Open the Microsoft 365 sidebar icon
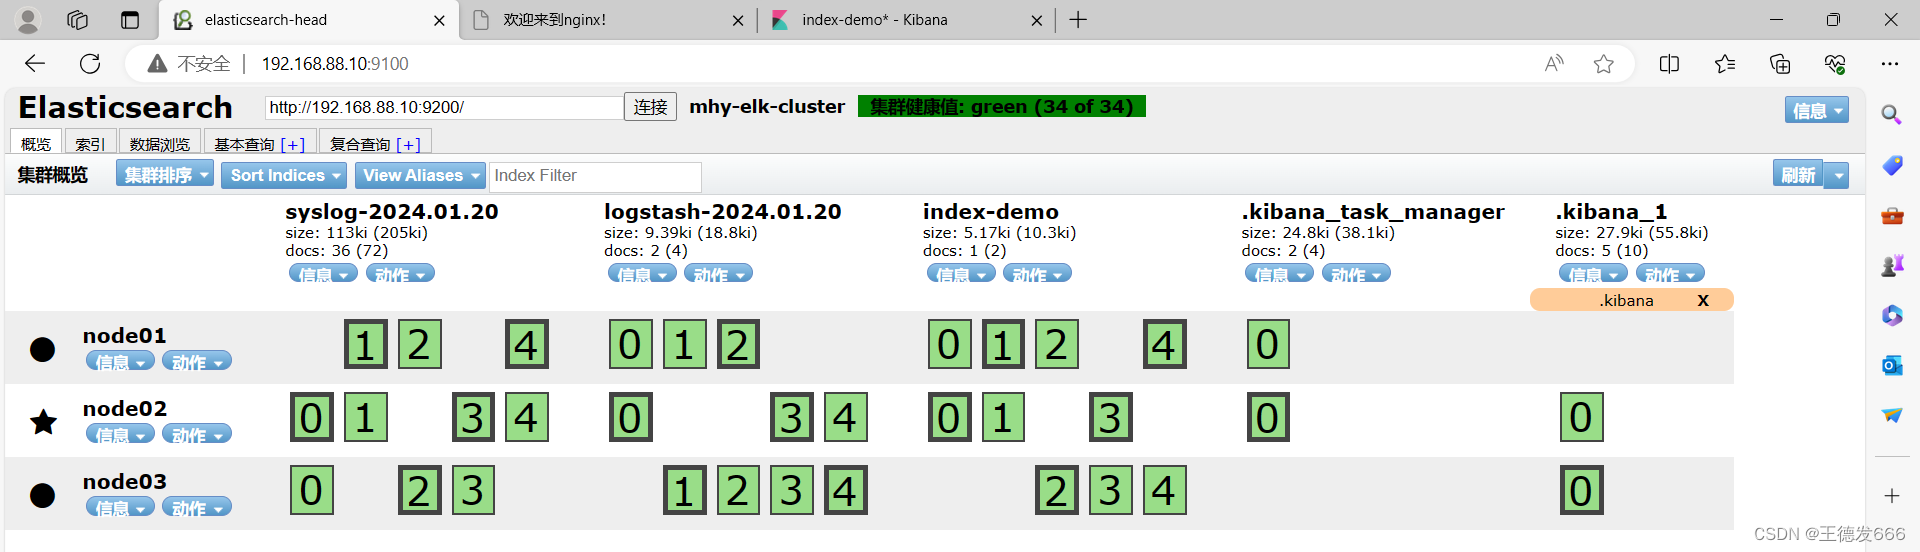The height and width of the screenshot is (552, 1920). tap(1892, 315)
